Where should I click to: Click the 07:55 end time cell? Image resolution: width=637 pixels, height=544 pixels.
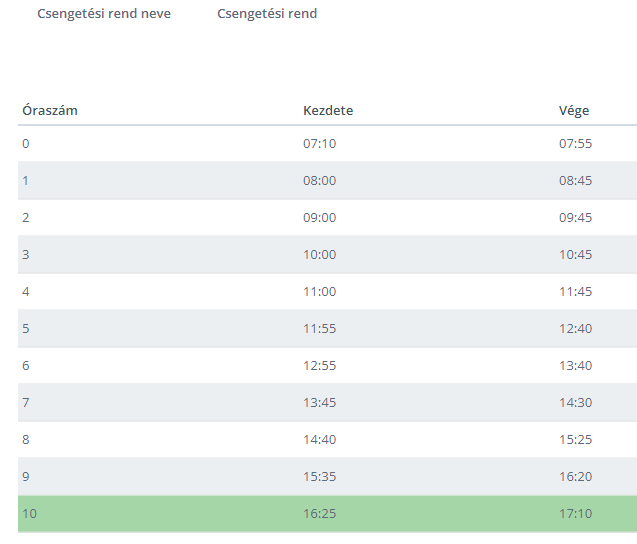(576, 143)
